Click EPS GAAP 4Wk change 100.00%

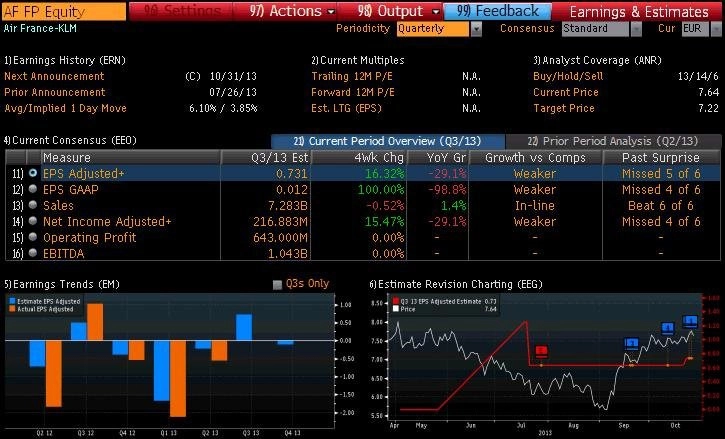(381, 190)
